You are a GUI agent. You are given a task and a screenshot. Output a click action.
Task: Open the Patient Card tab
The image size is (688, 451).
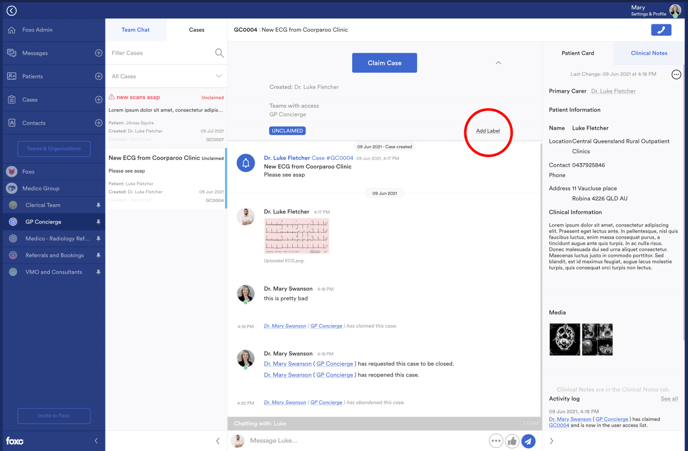pos(578,53)
